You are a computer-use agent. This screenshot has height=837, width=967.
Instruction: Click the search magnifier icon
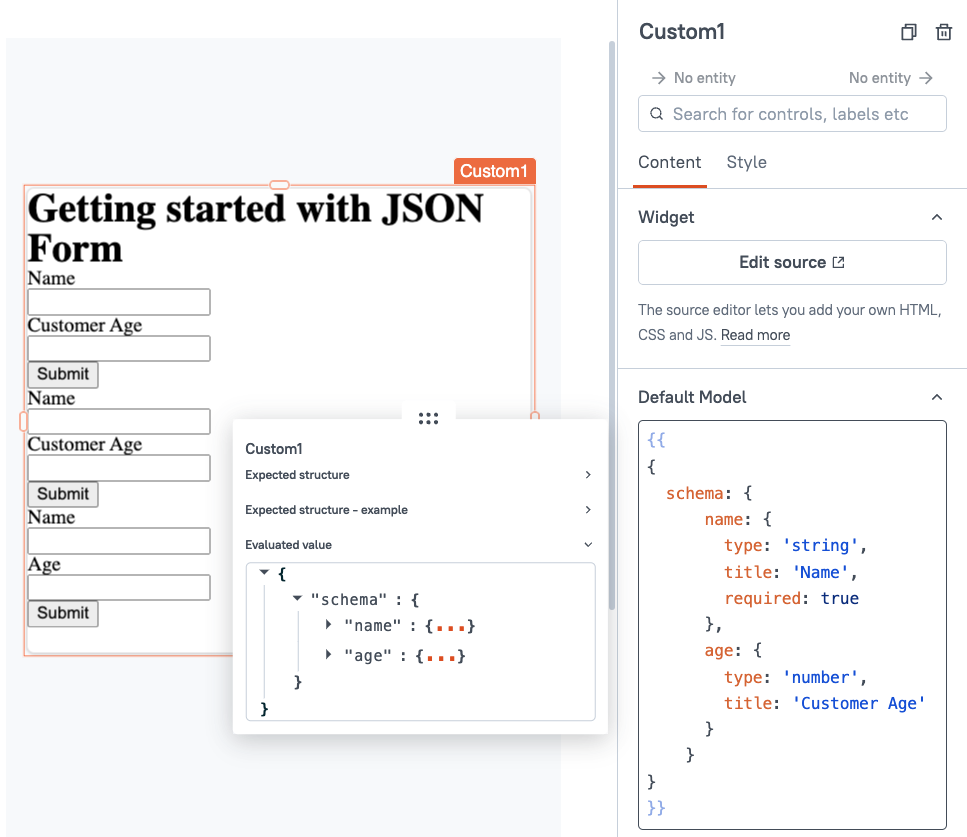coord(657,113)
